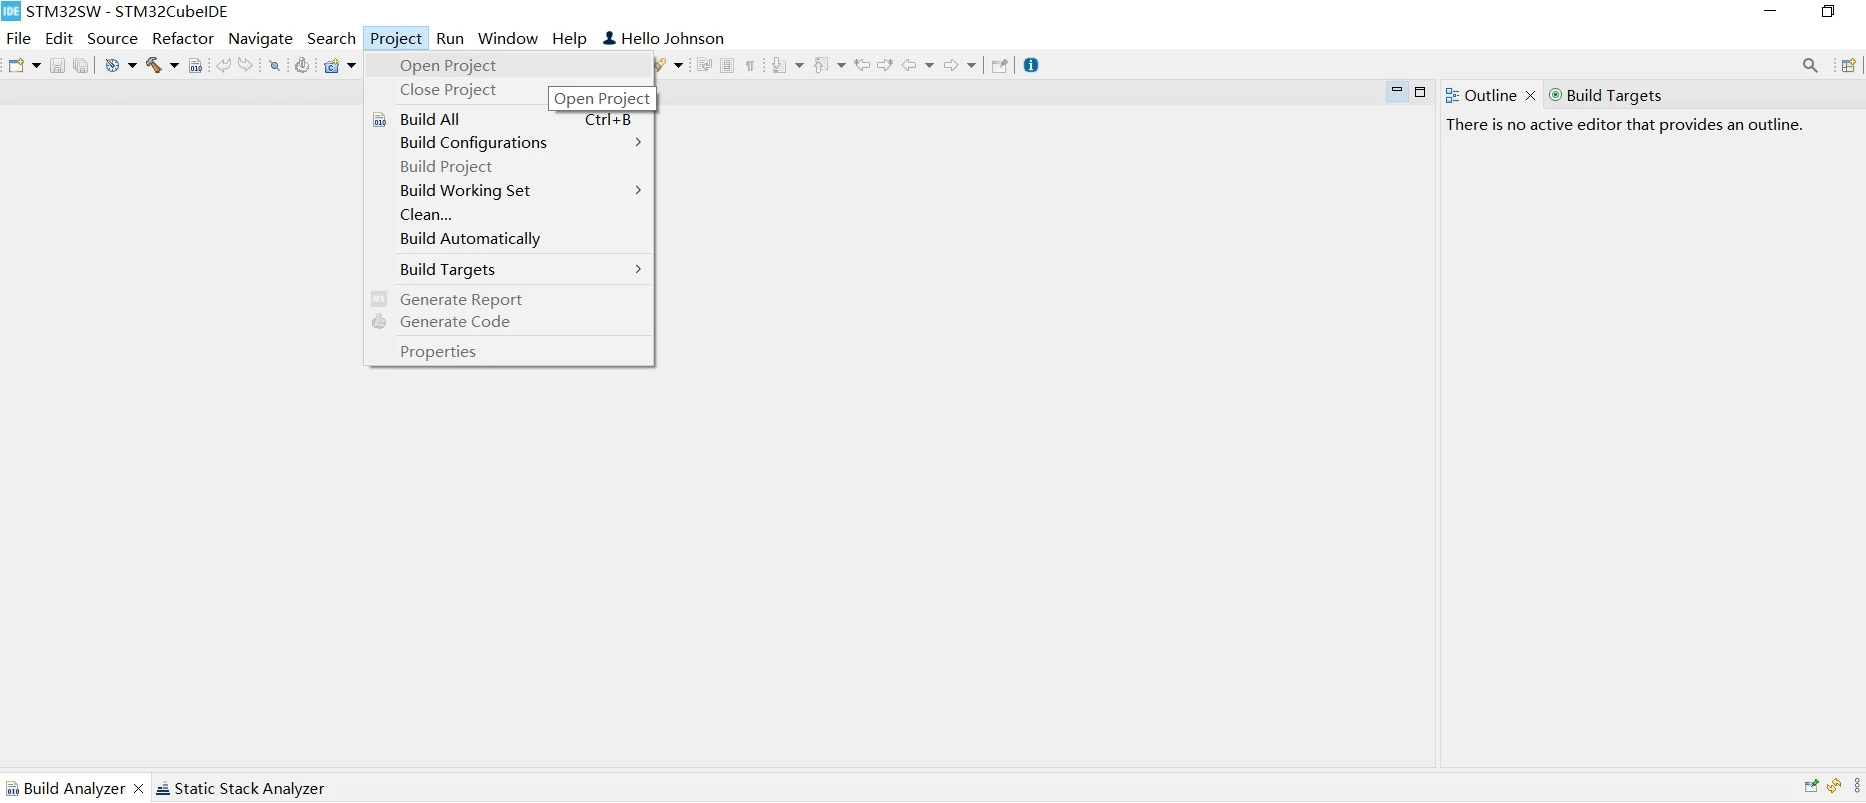Click the skip breakpoints toolbar icon
The height and width of the screenshot is (803, 1866).
[274, 66]
